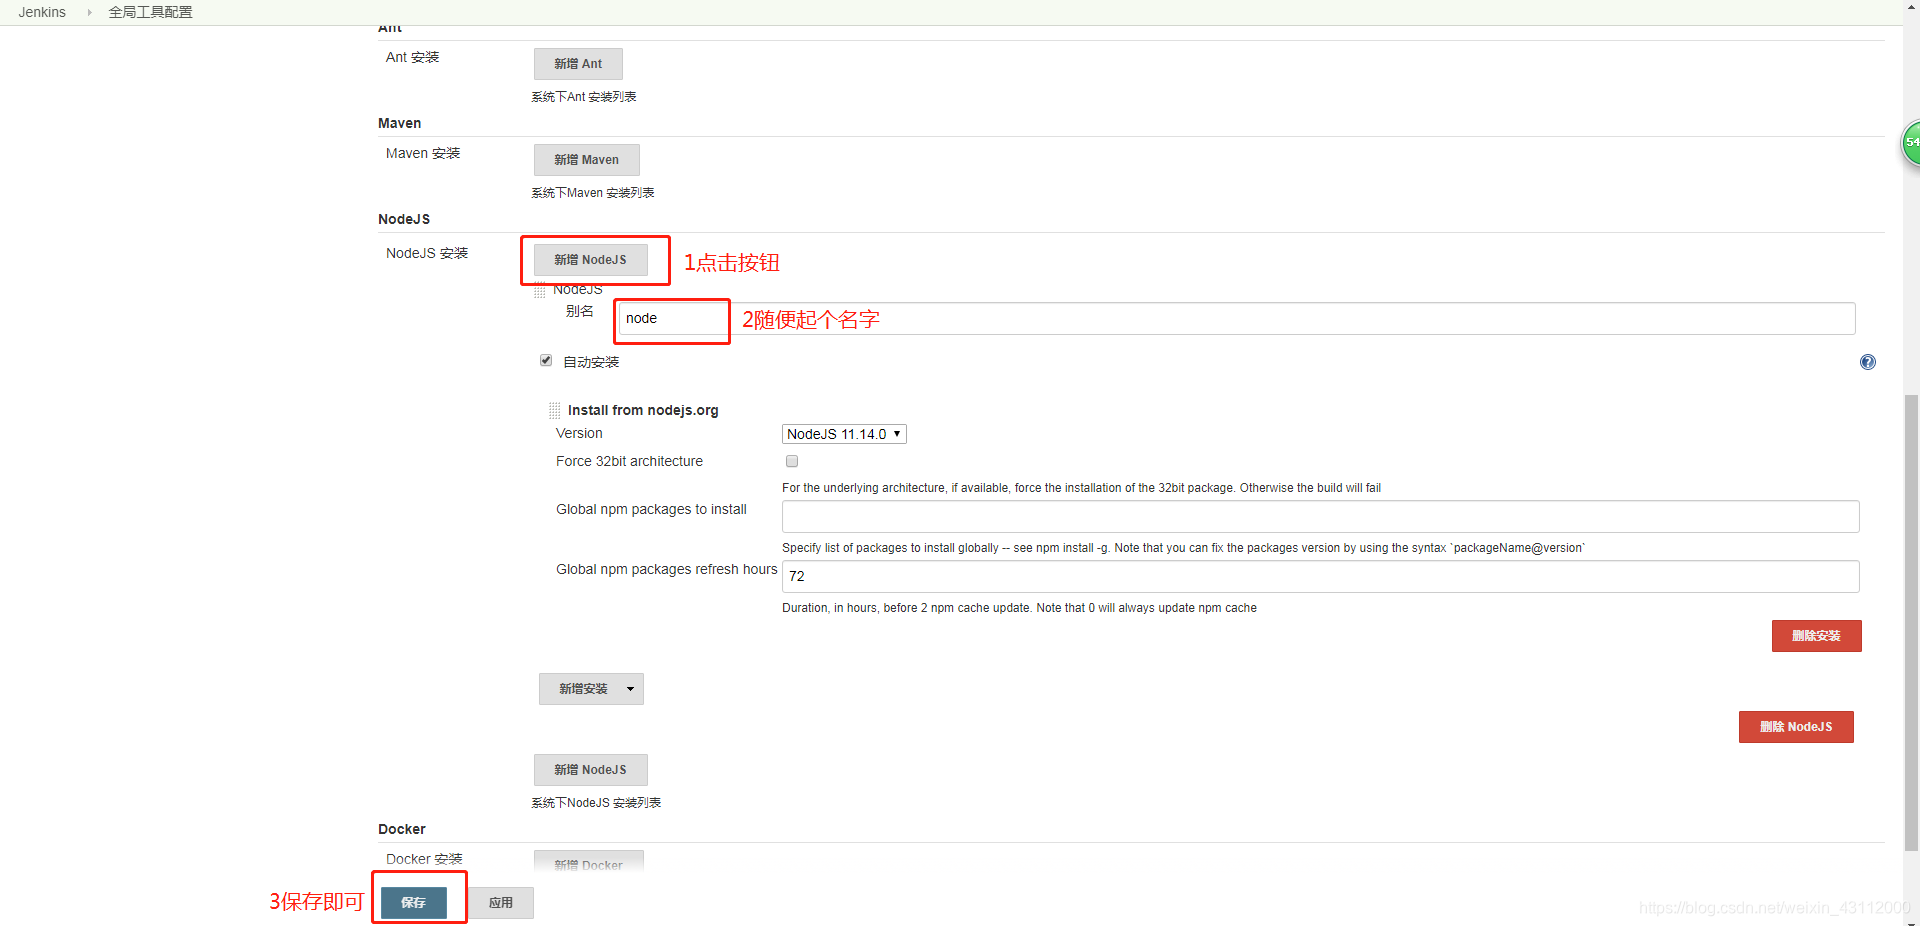The height and width of the screenshot is (926, 1920).
Task: Click the Version label
Action: 579,433
